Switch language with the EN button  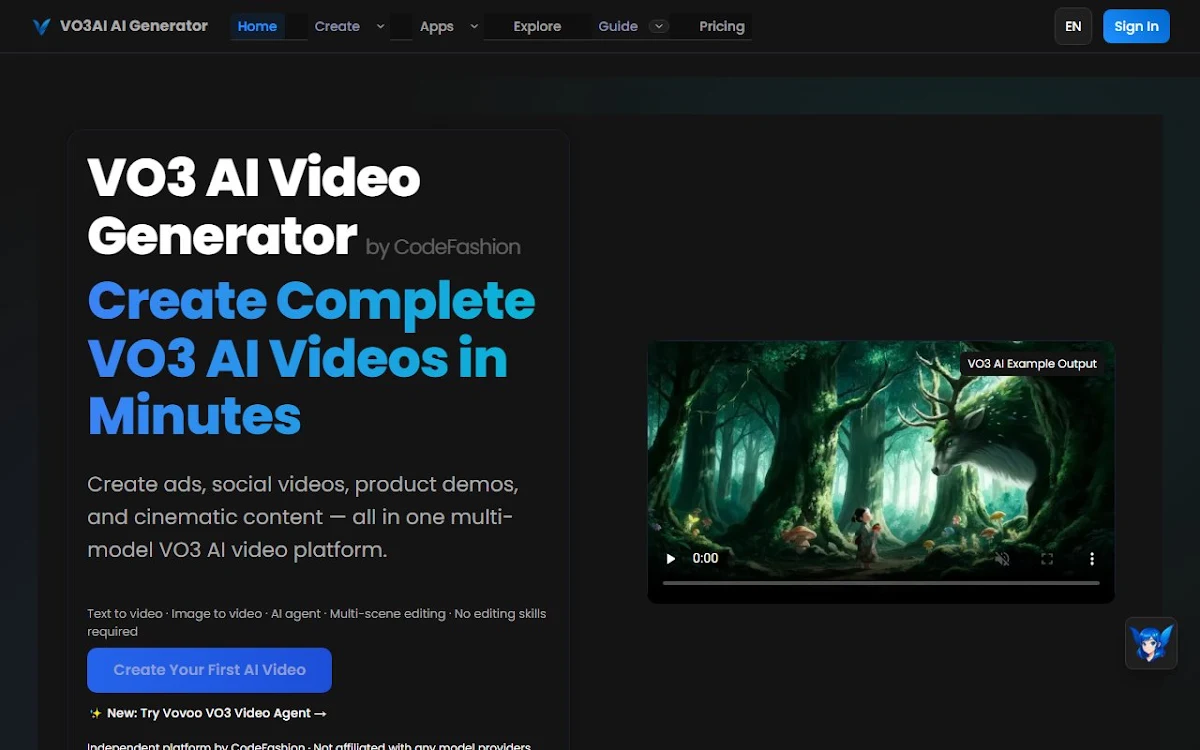(x=1073, y=26)
